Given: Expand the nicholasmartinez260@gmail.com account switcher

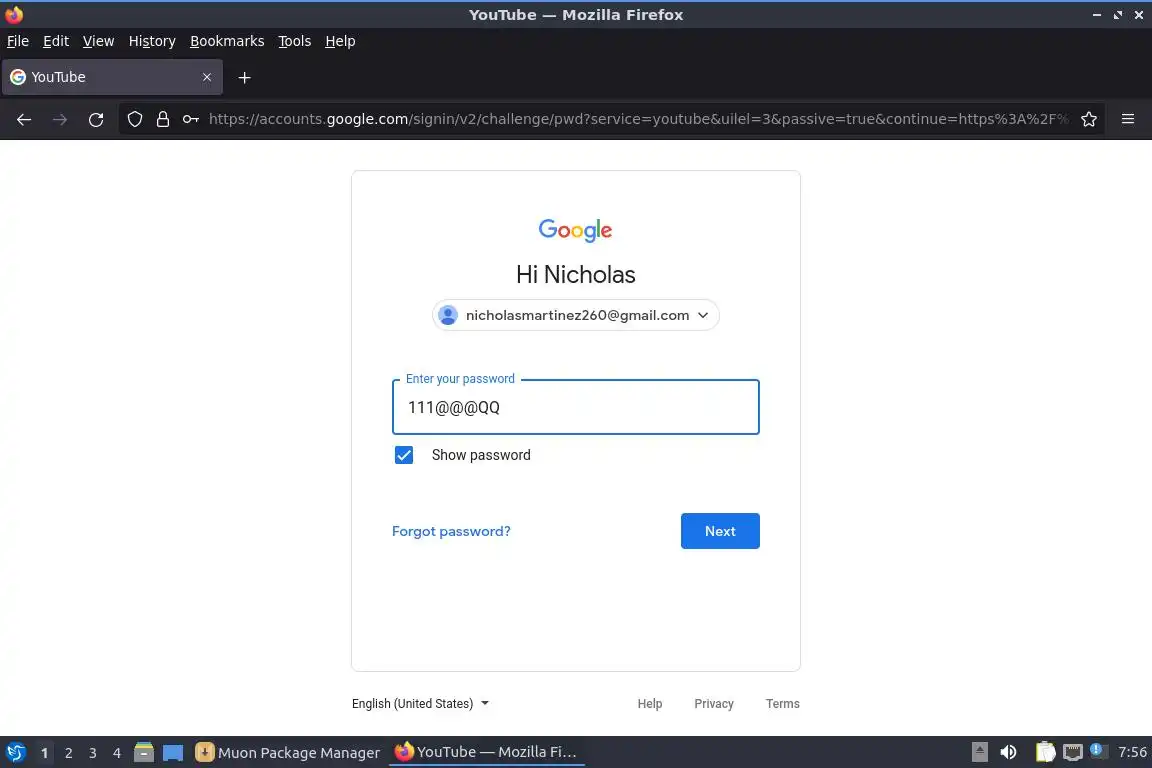Looking at the screenshot, I should (x=575, y=315).
